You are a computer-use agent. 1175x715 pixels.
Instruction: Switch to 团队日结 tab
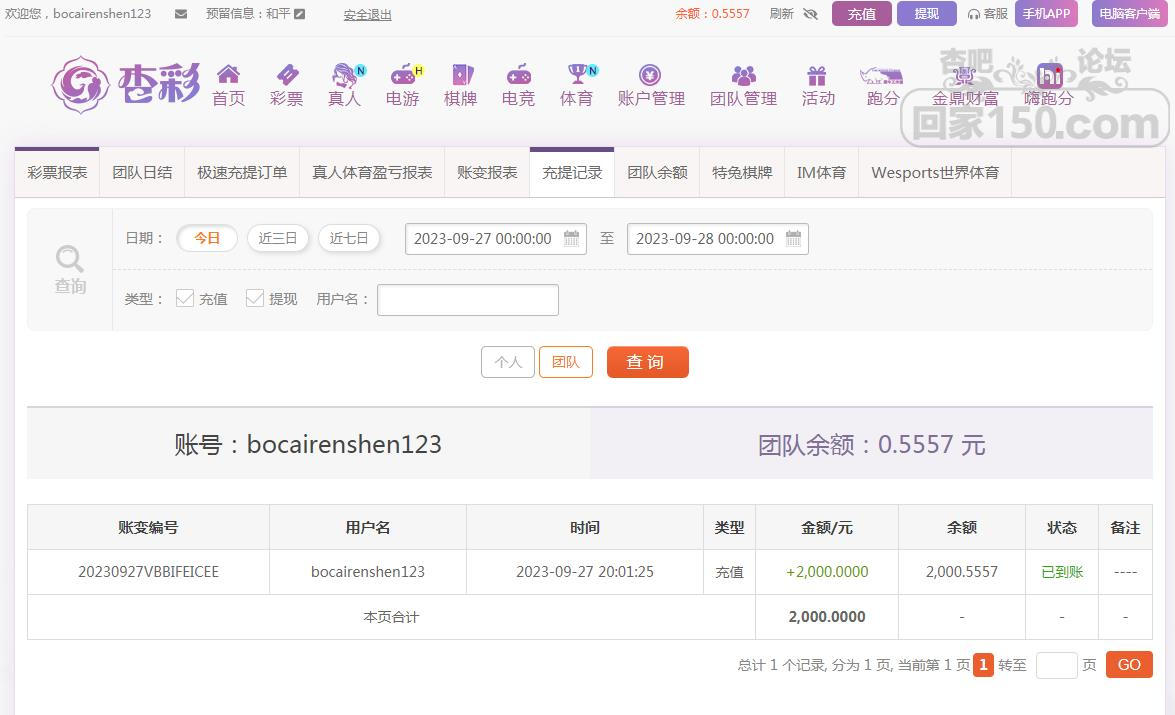[142, 172]
